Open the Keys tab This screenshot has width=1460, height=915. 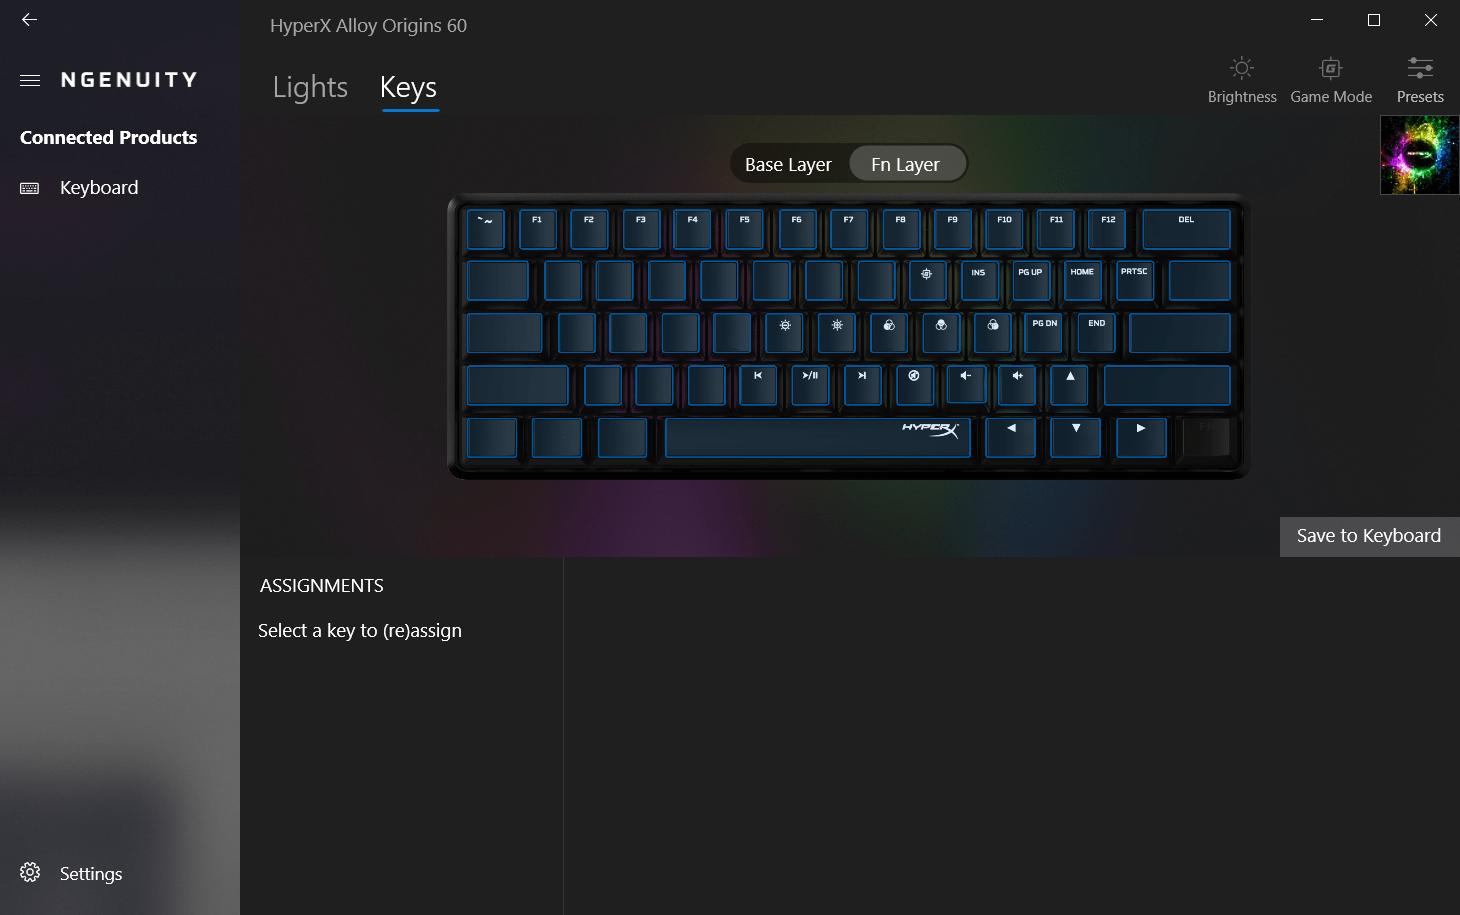(409, 88)
